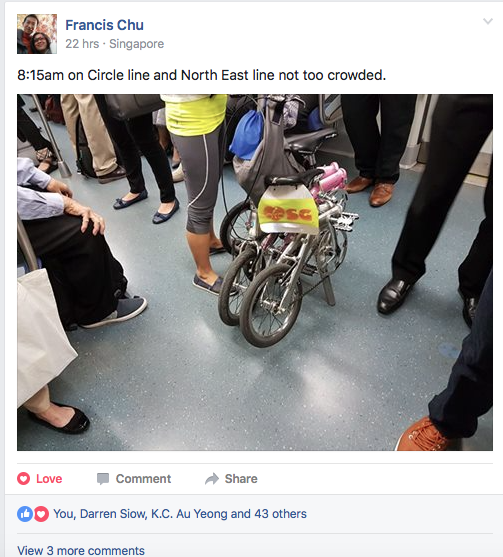Select the Share arrow icon

pos(212,479)
